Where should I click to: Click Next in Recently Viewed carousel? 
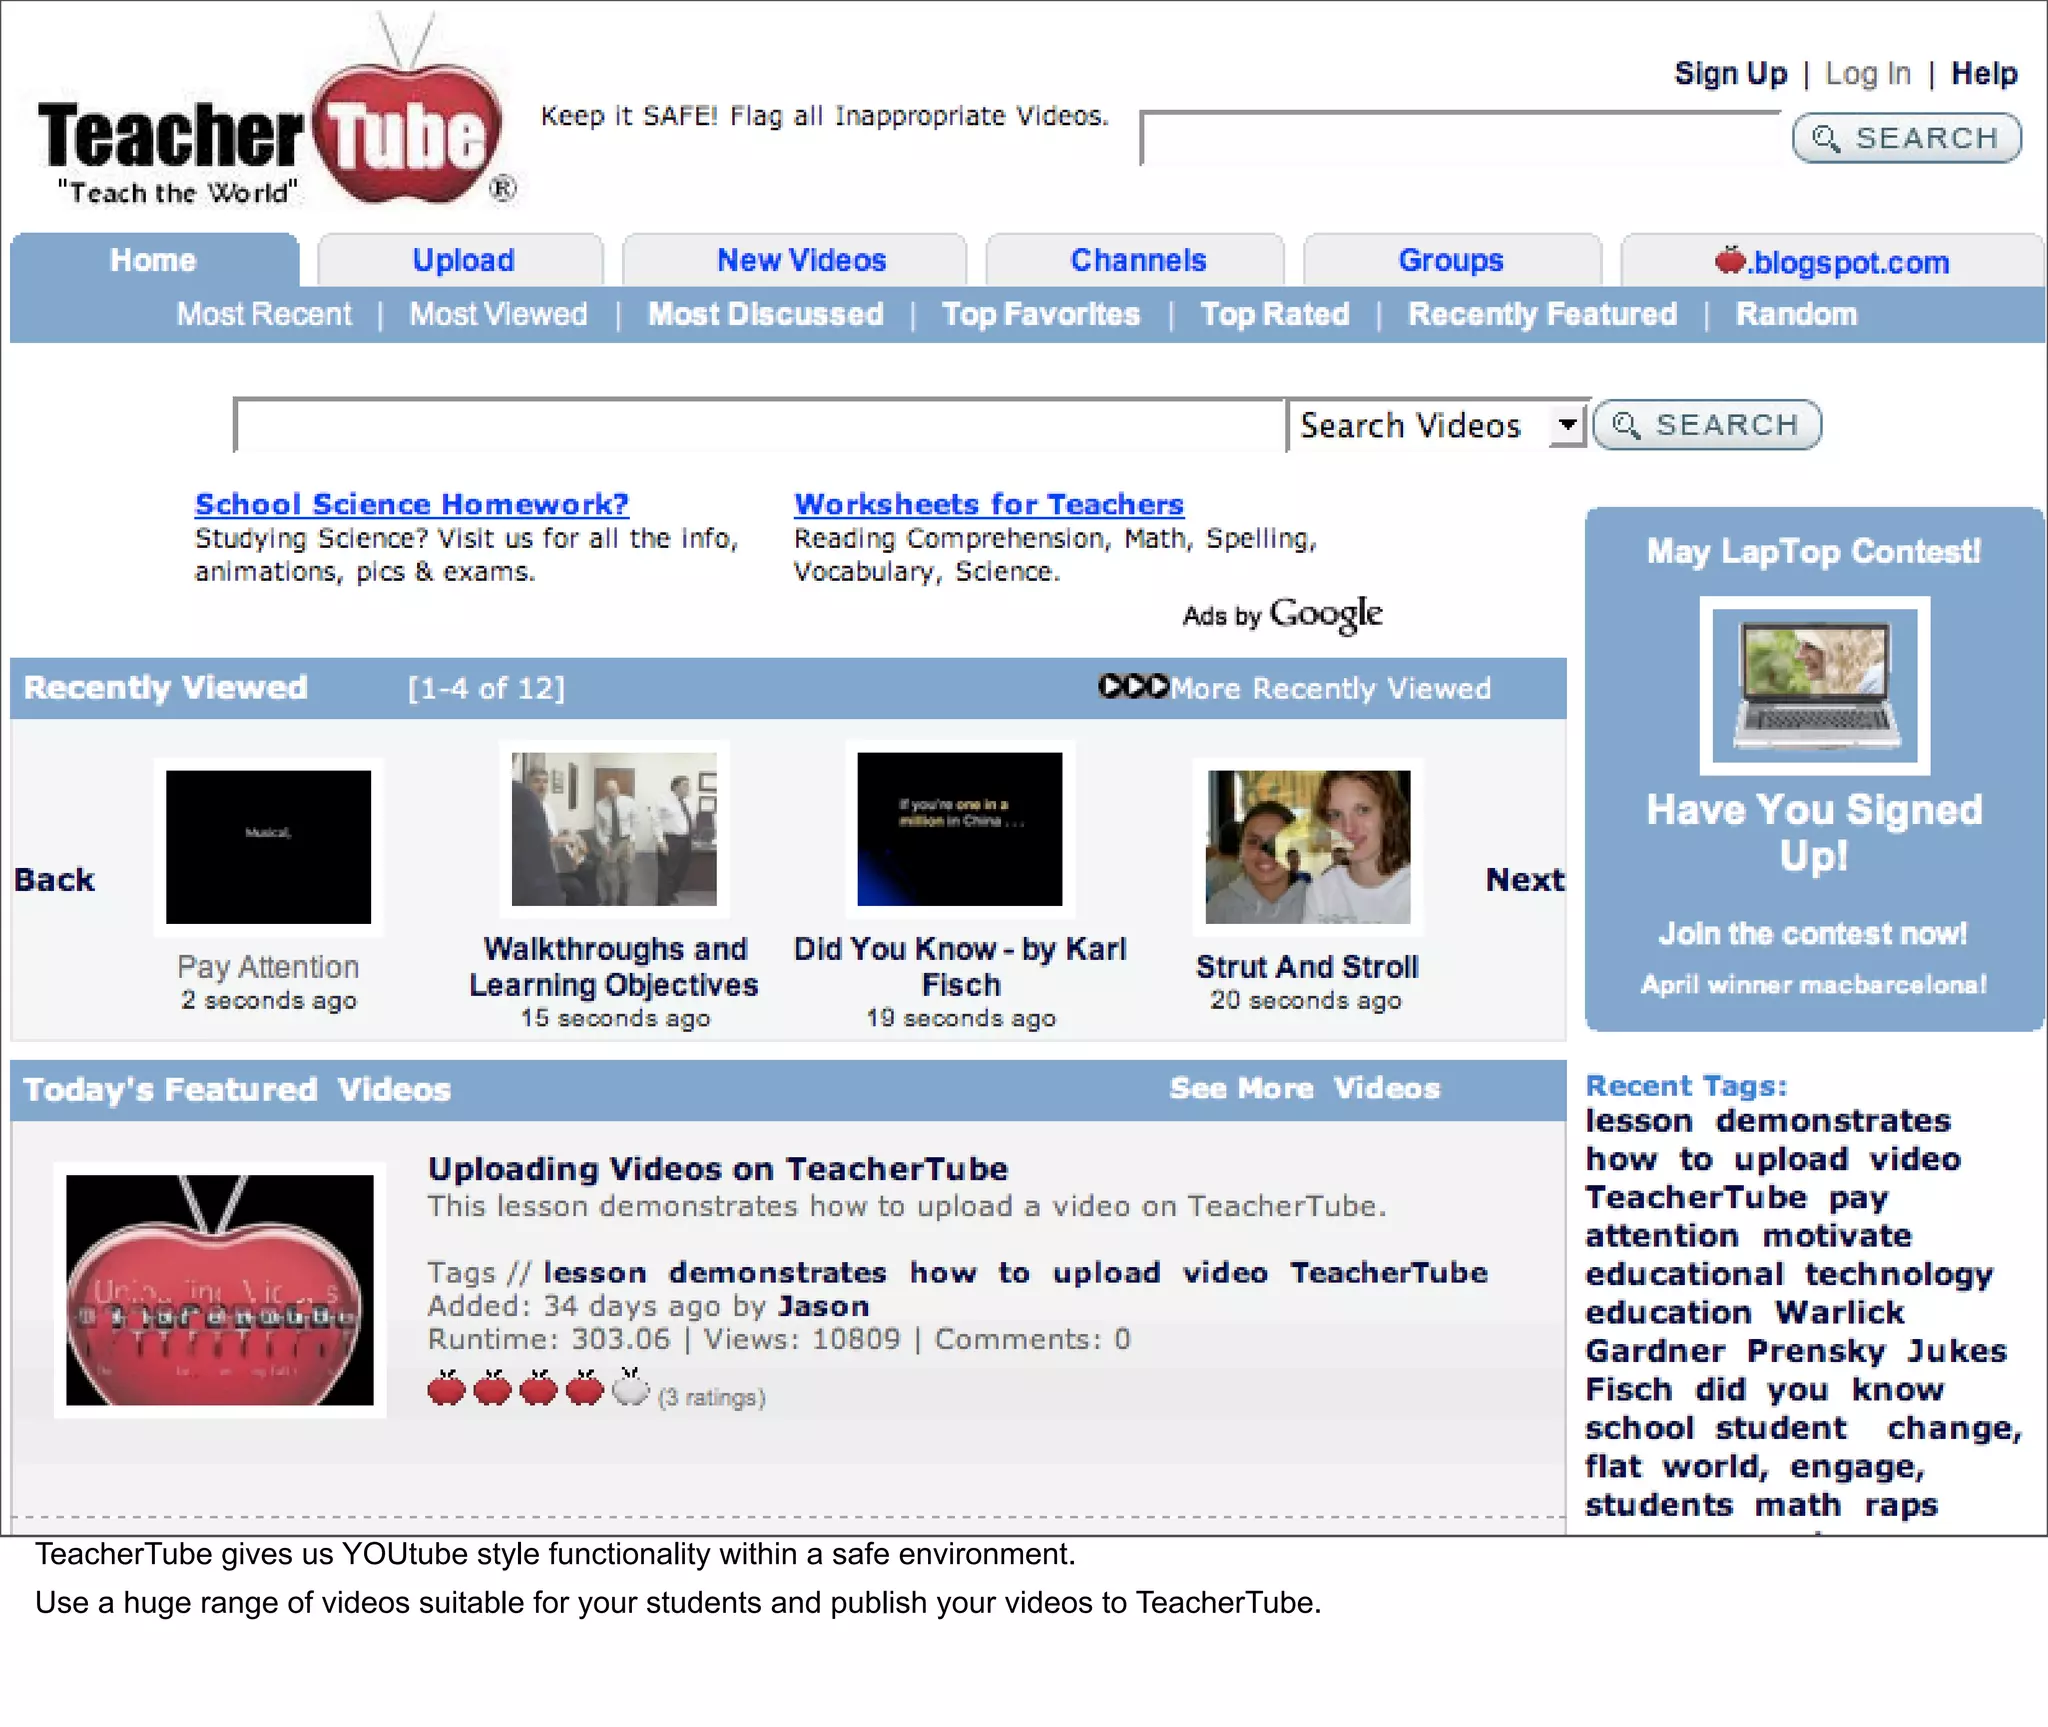click(1525, 880)
